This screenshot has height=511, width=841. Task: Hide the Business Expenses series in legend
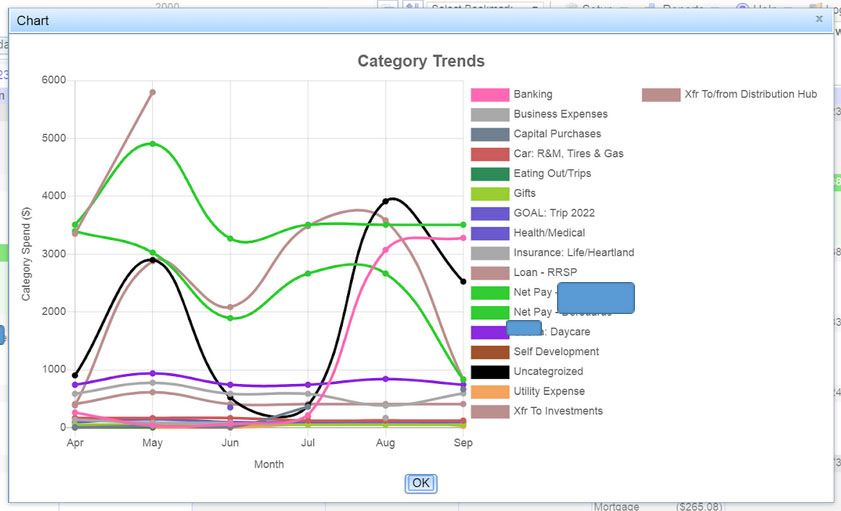pyautogui.click(x=490, y=114)
